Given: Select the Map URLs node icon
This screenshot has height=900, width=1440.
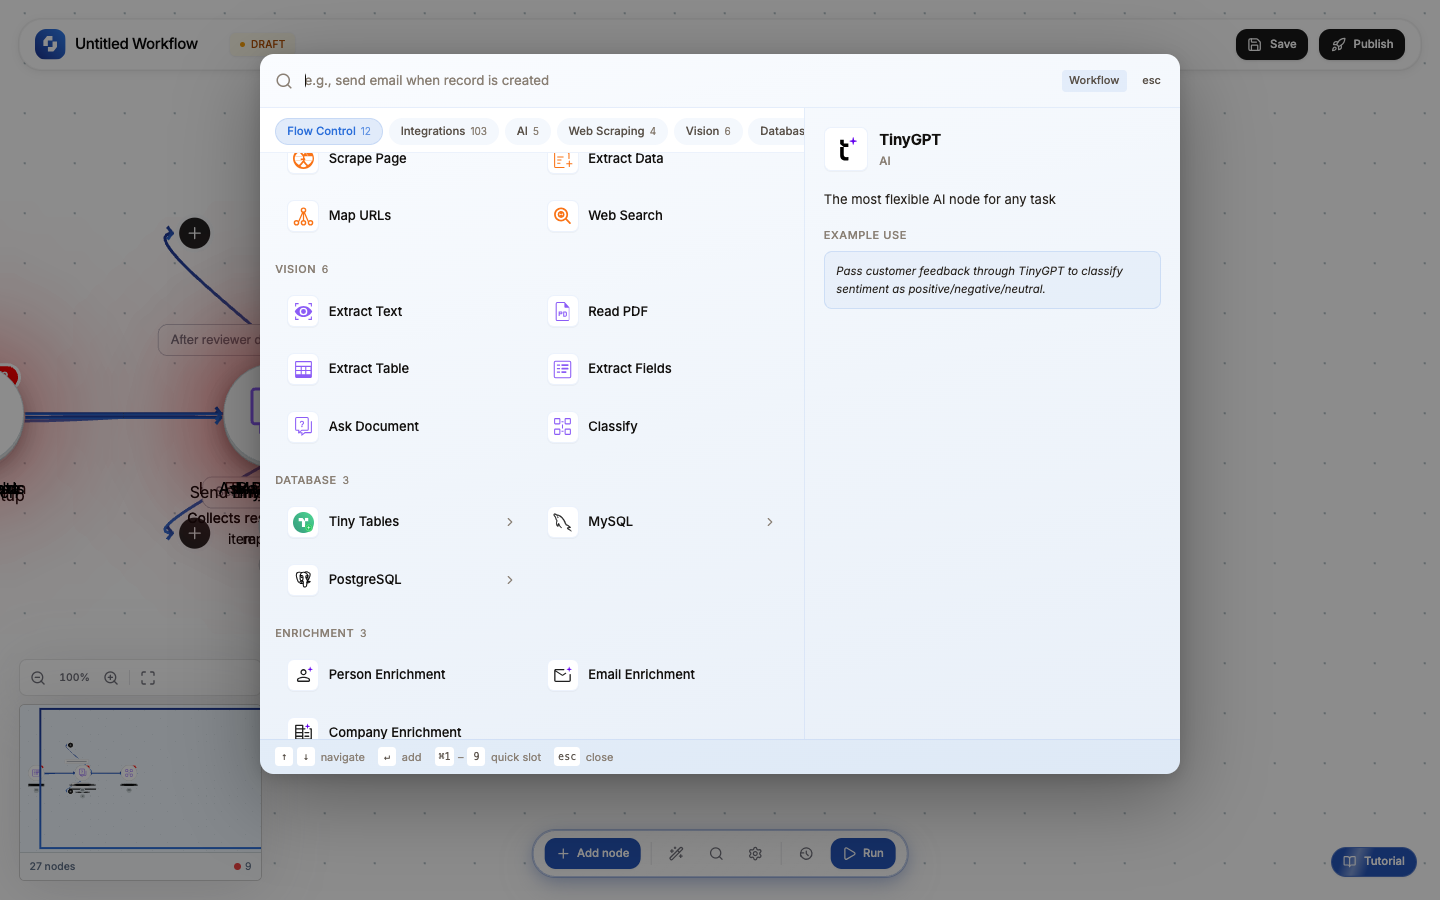Looking at the screenshot, I should pos(303,216).
